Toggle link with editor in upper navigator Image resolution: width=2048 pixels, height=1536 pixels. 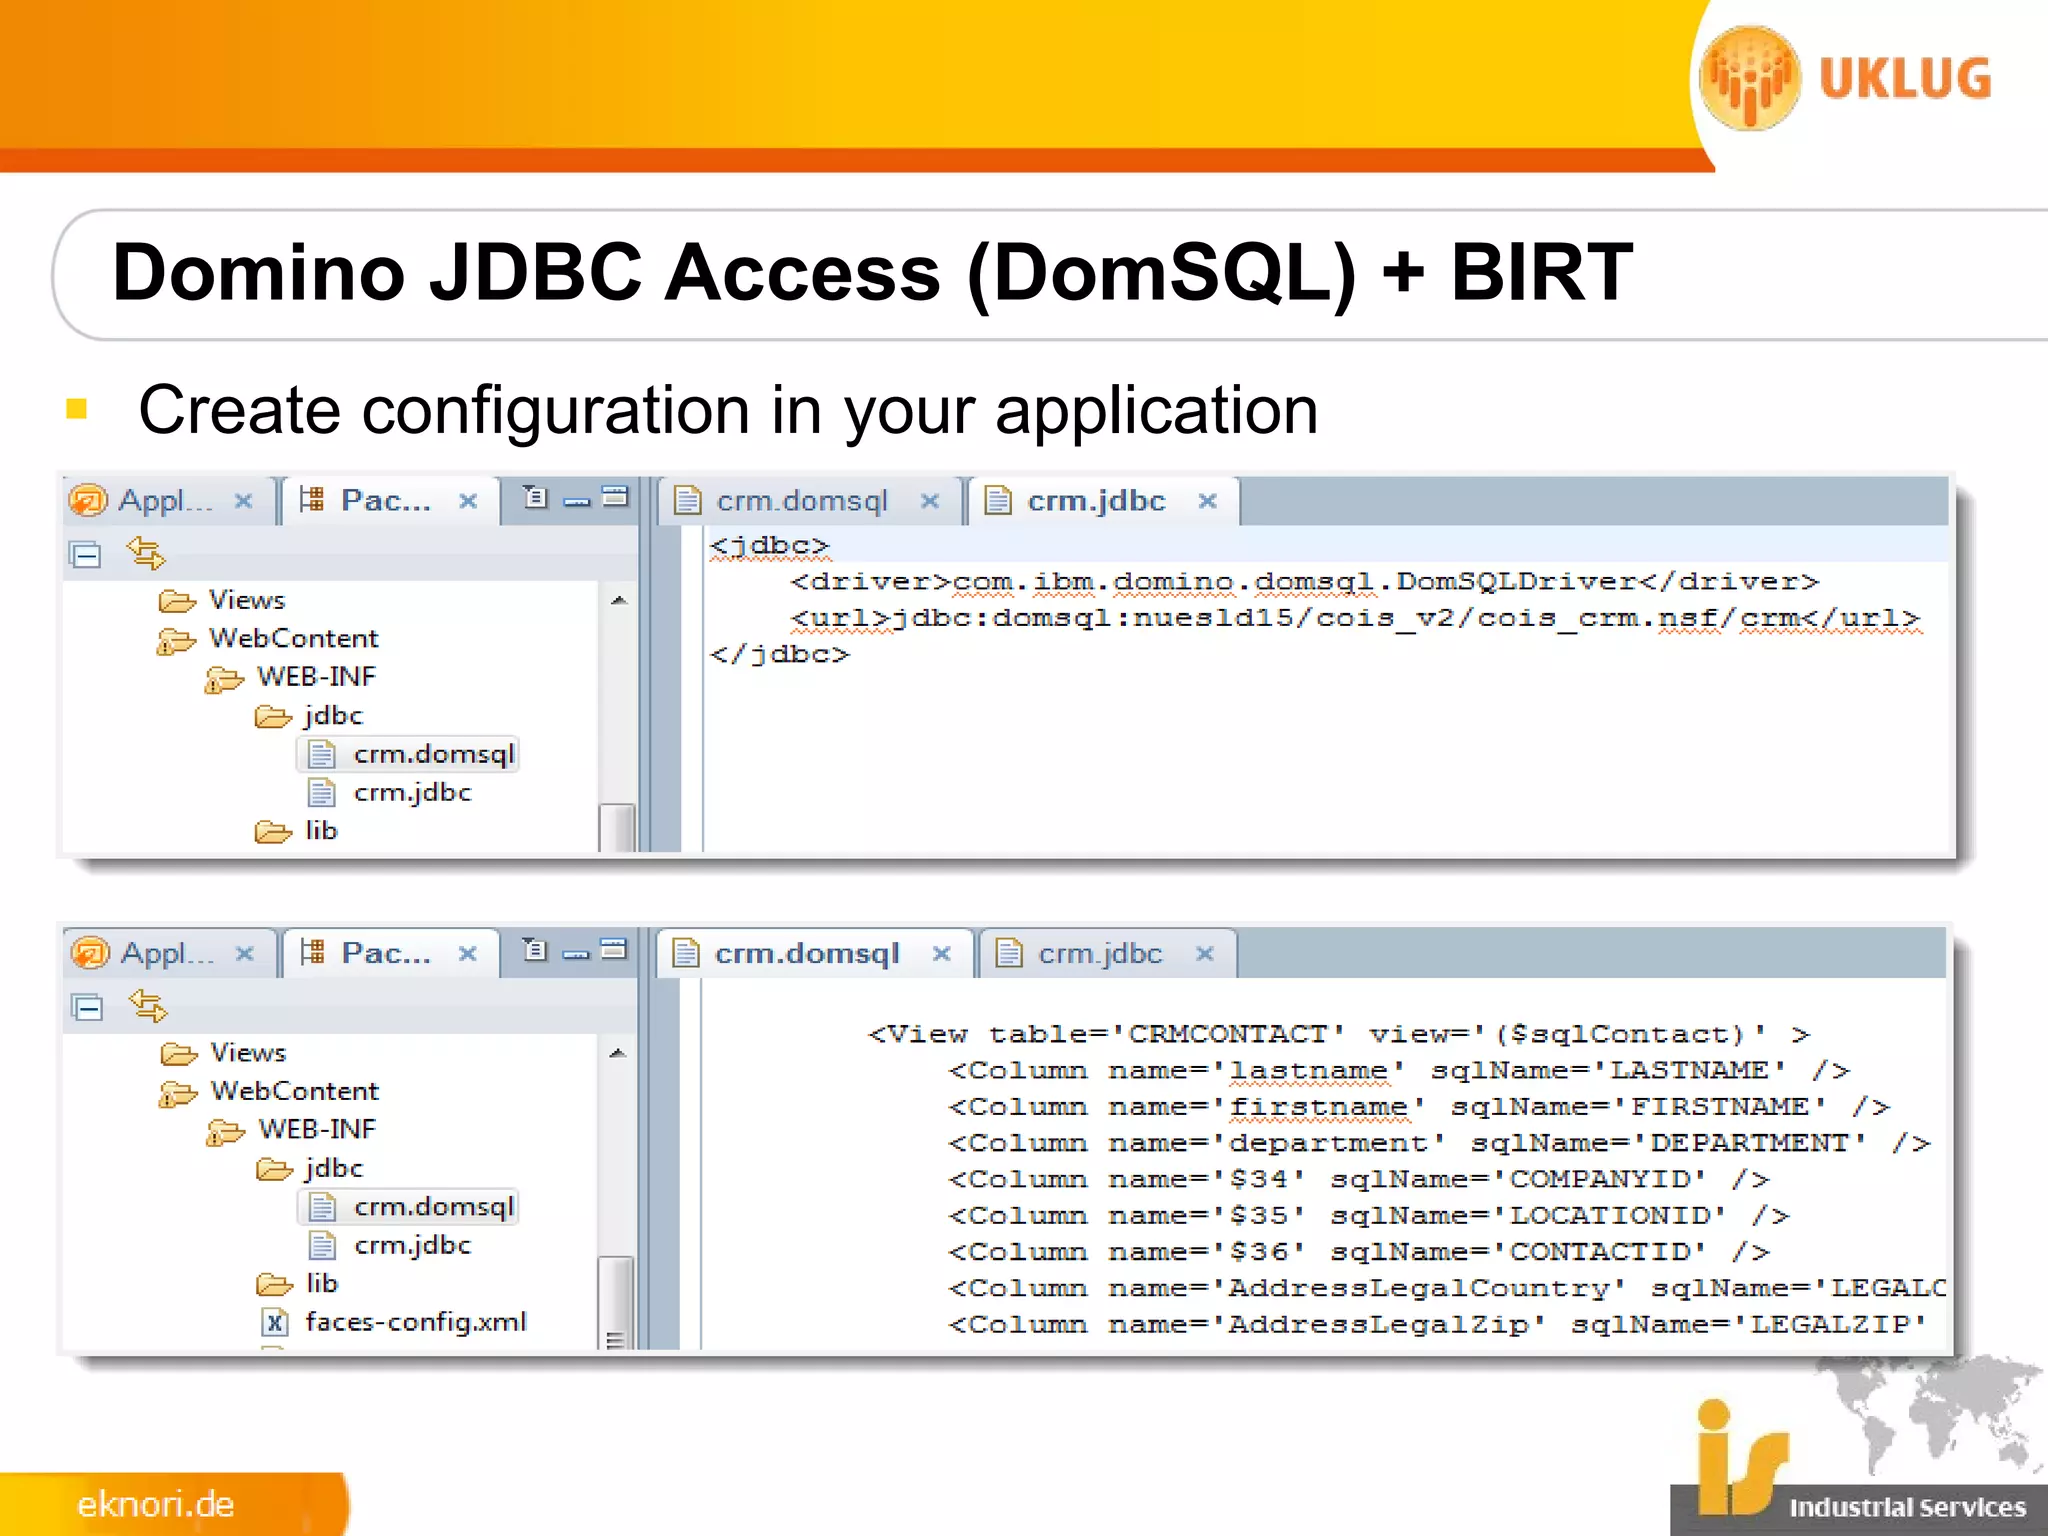(x=146, y=552)
